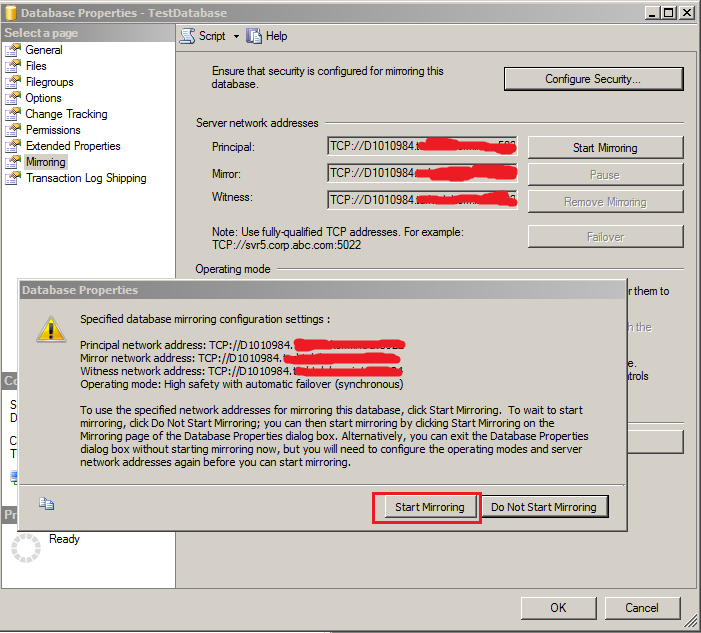
Task: Click the Files page icon
Action: tap(12, 66)
